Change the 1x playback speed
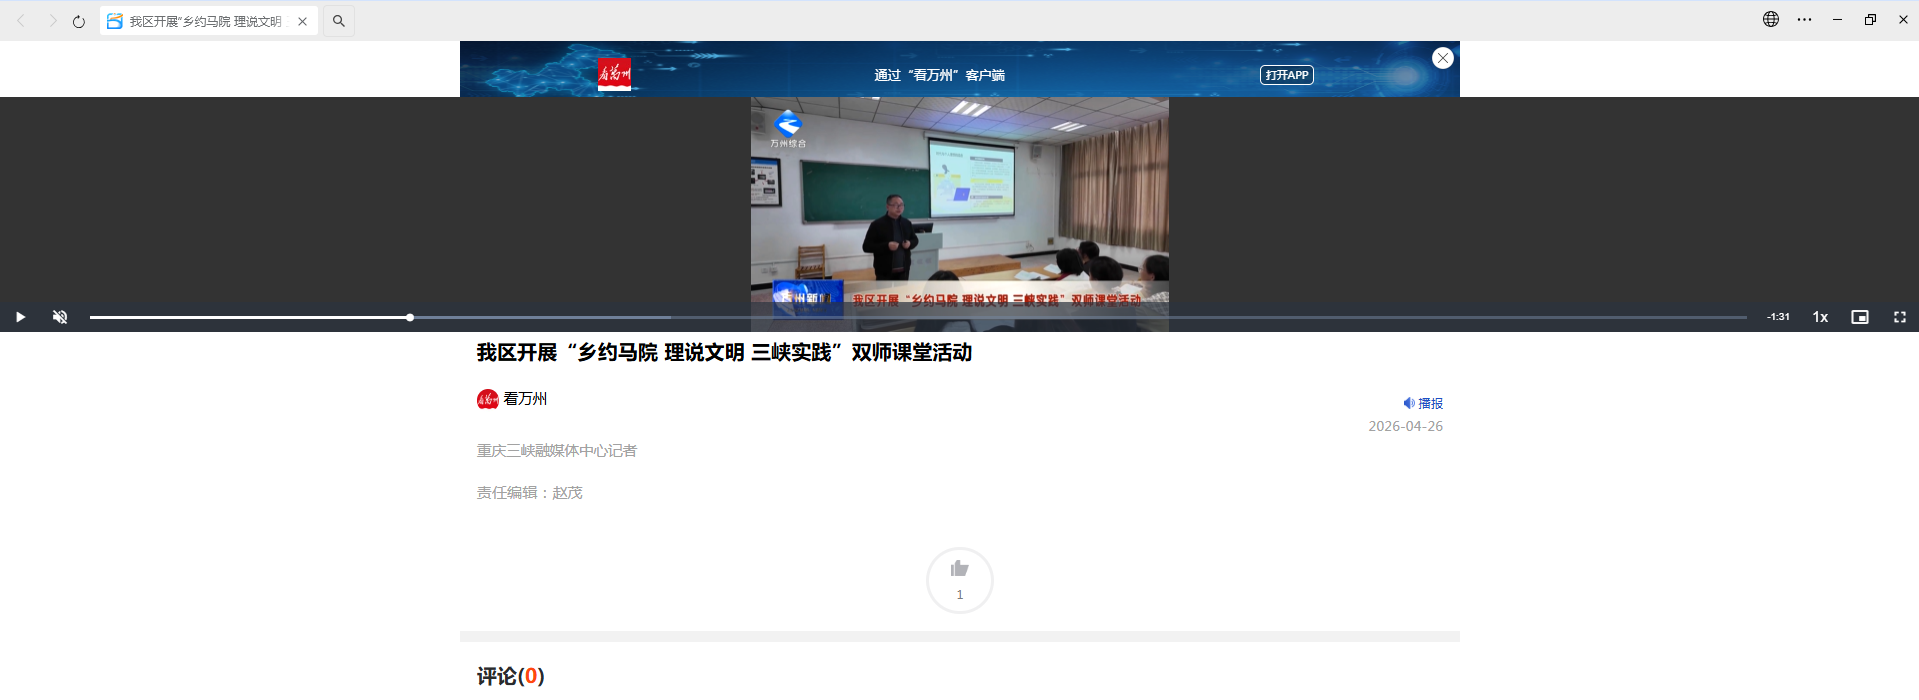Image resolution: width=1919 pixels, height=700 pixels. [x=1820, y=317]
